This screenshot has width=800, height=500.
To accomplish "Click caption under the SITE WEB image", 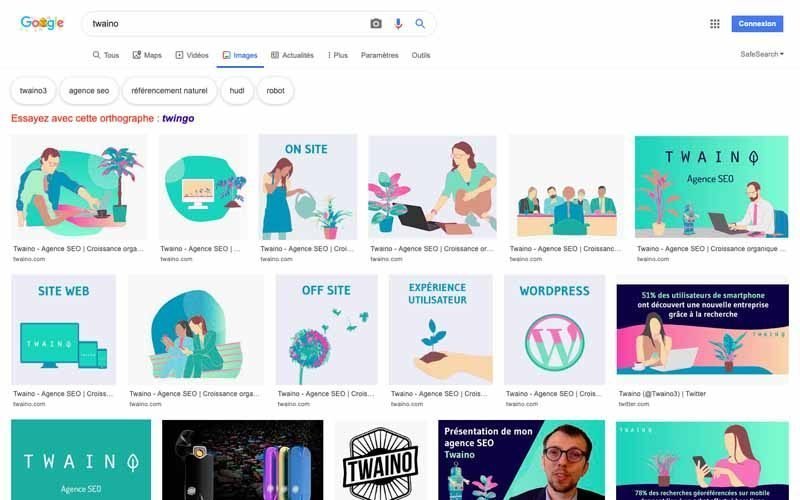I will [x=63, y=394].
